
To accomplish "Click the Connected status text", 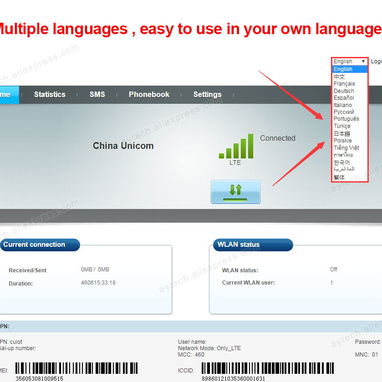I will point(277,138).
